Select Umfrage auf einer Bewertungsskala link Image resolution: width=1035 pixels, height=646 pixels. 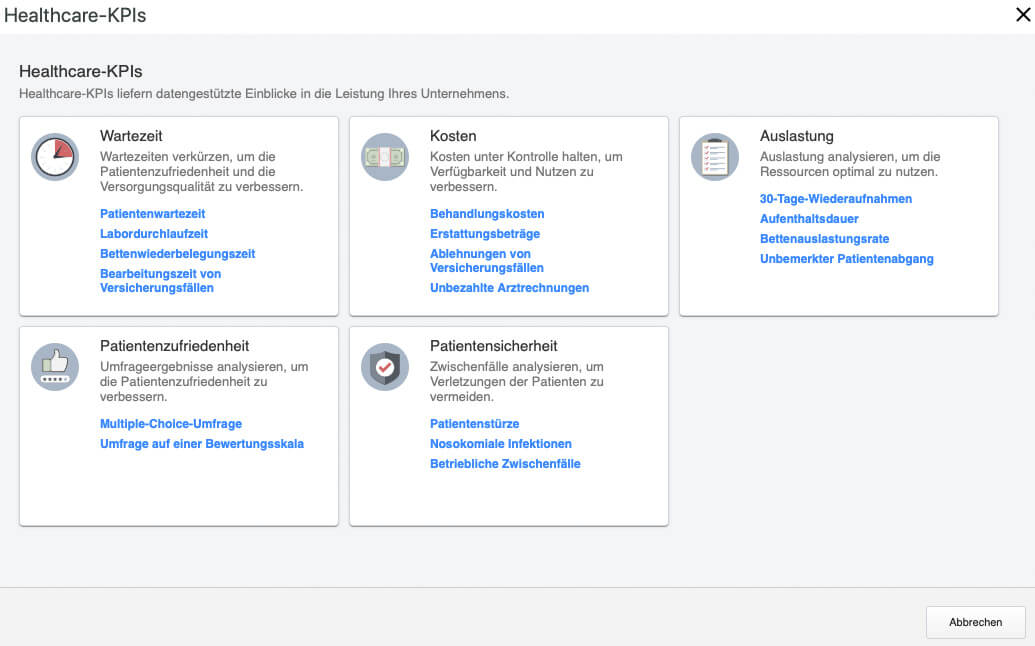point(202,443)
